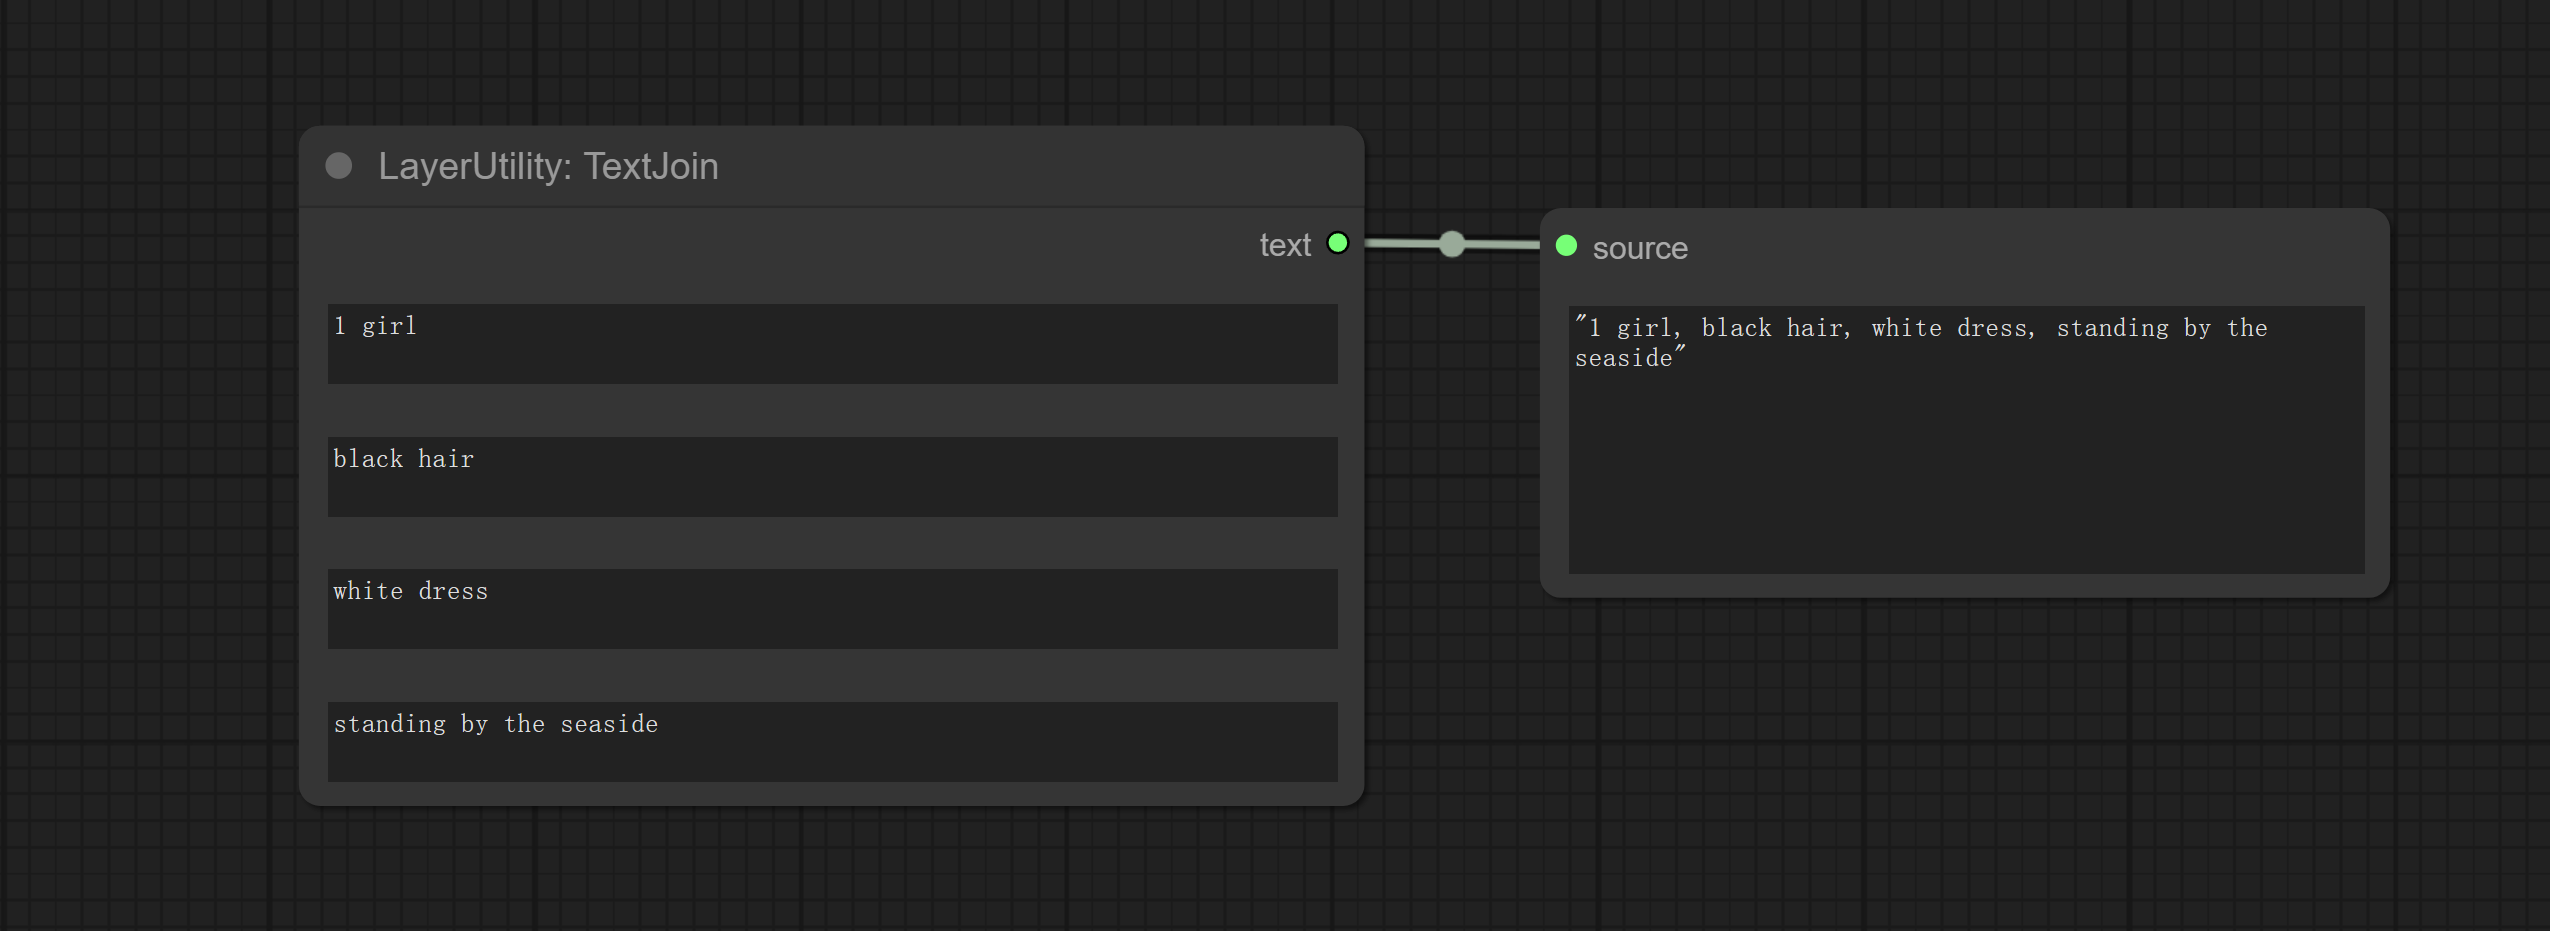
Task: Collapse the TextJoin node using its gray dot
Action: click(339, 166)
